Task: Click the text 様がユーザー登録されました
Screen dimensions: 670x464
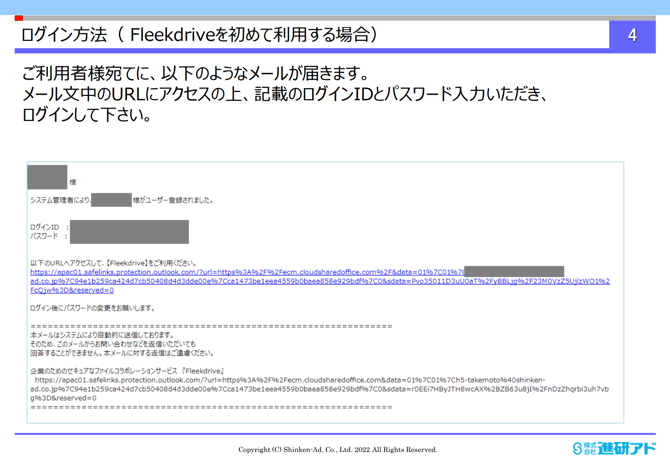Action: (x=173, y=200)
